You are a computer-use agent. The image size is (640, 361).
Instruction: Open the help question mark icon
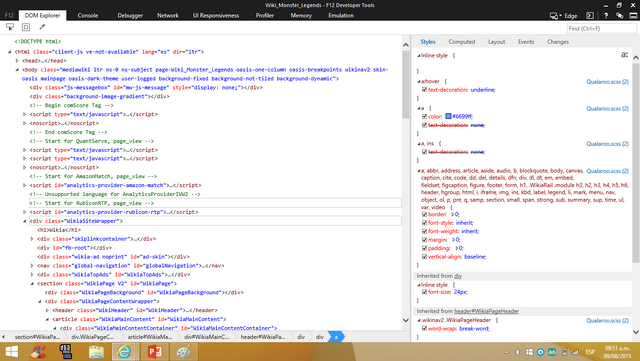point(606,16)
